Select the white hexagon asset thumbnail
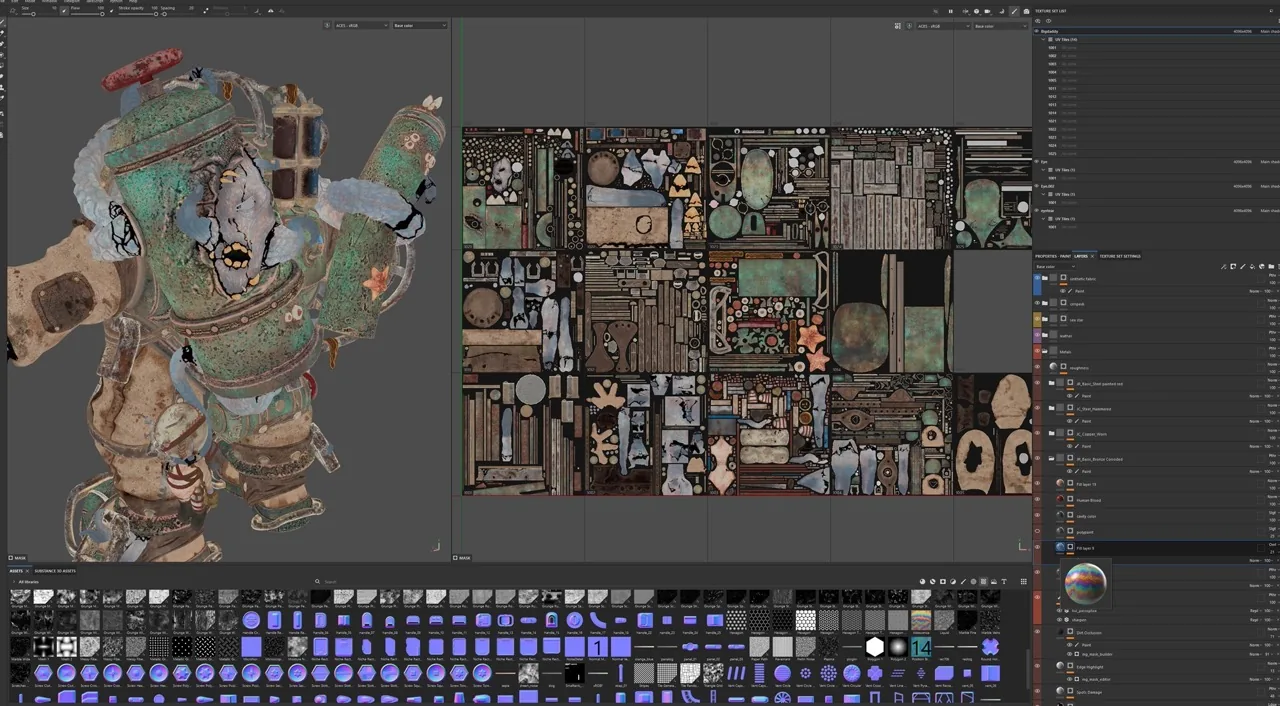Viewport: 1280px width, 706px height. 875,648
